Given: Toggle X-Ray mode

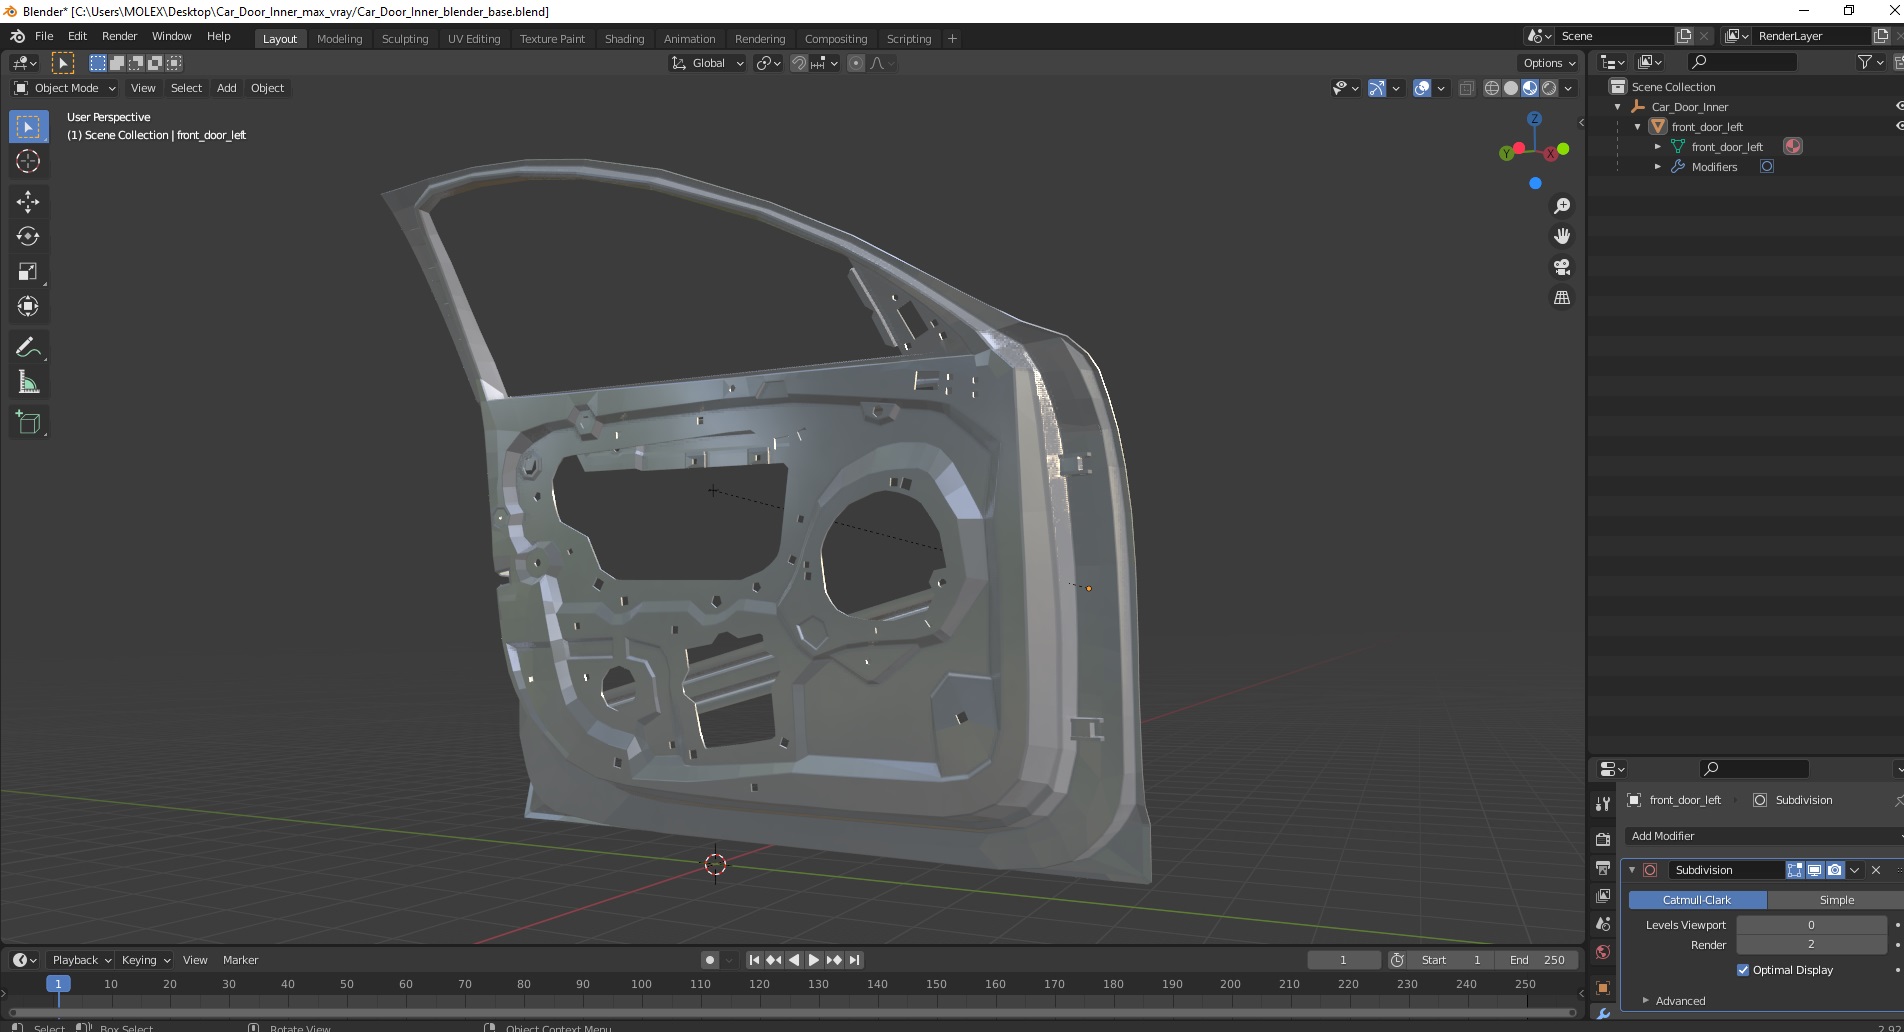Looking at the screenshot, I should (1467, 88).
